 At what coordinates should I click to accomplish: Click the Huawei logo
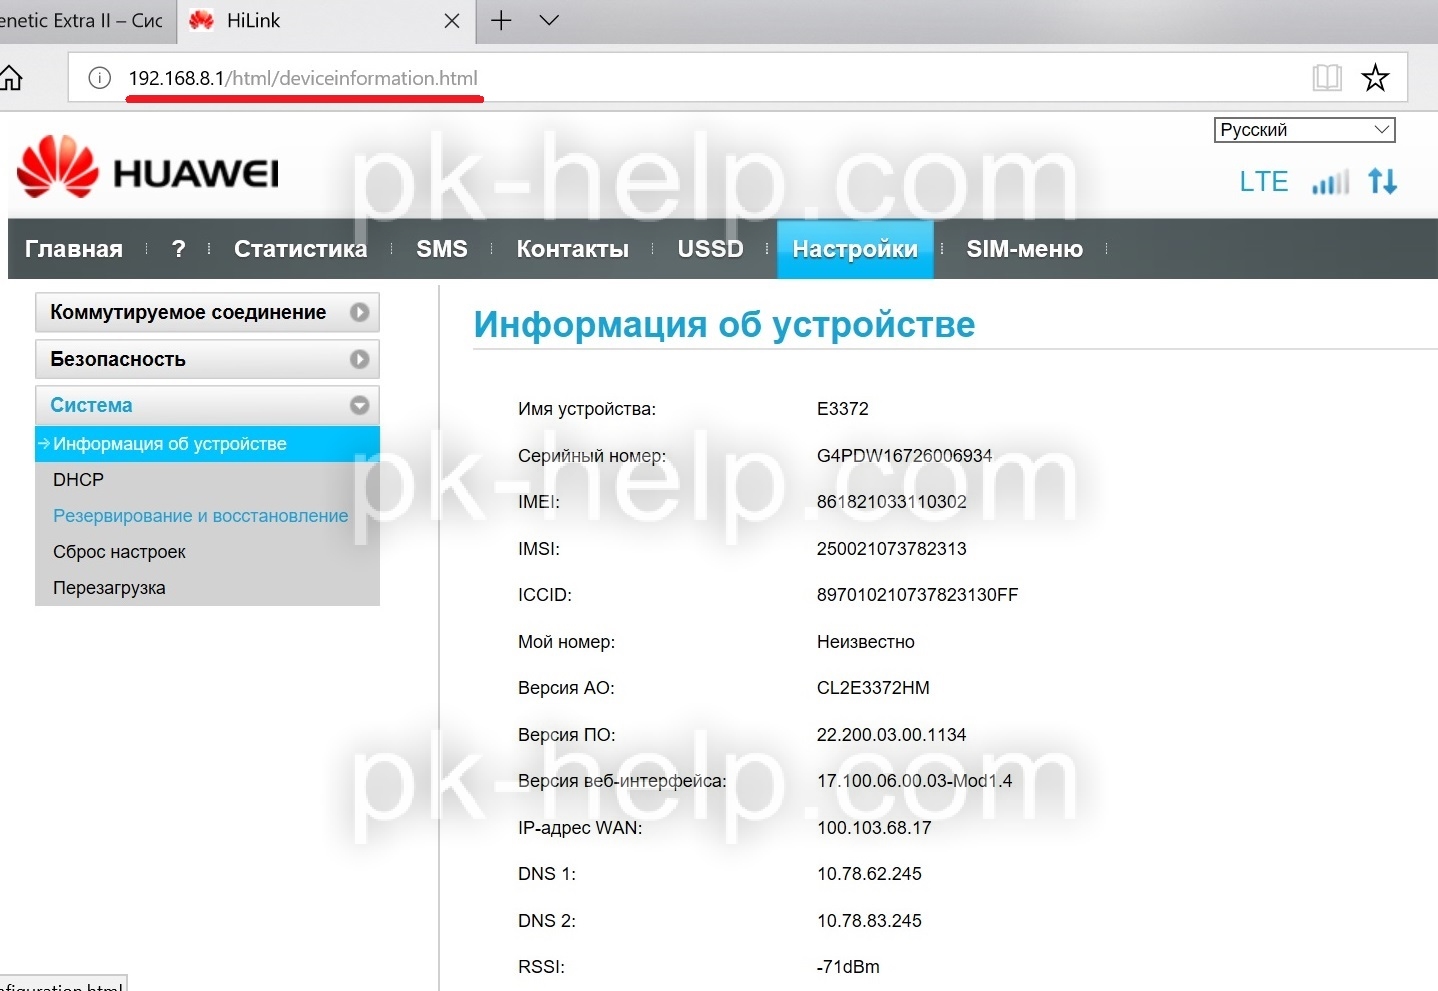pos(148,167)
